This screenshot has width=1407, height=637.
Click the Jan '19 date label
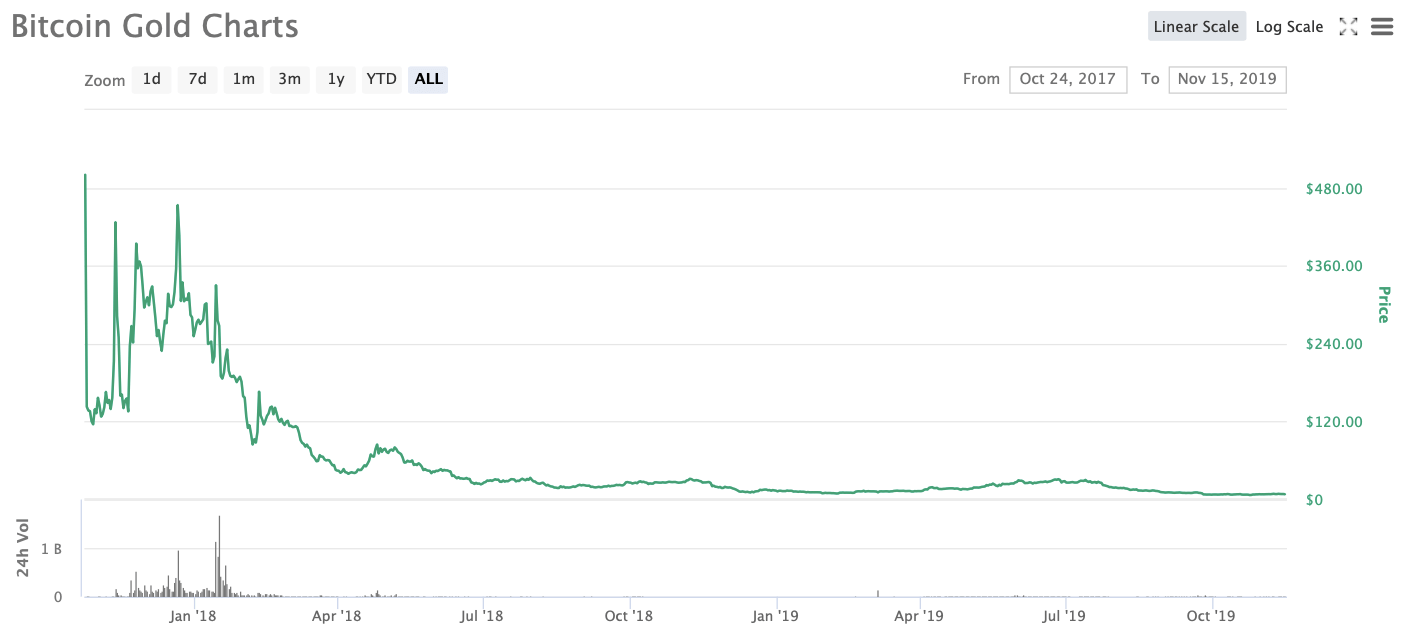(775, 616)
